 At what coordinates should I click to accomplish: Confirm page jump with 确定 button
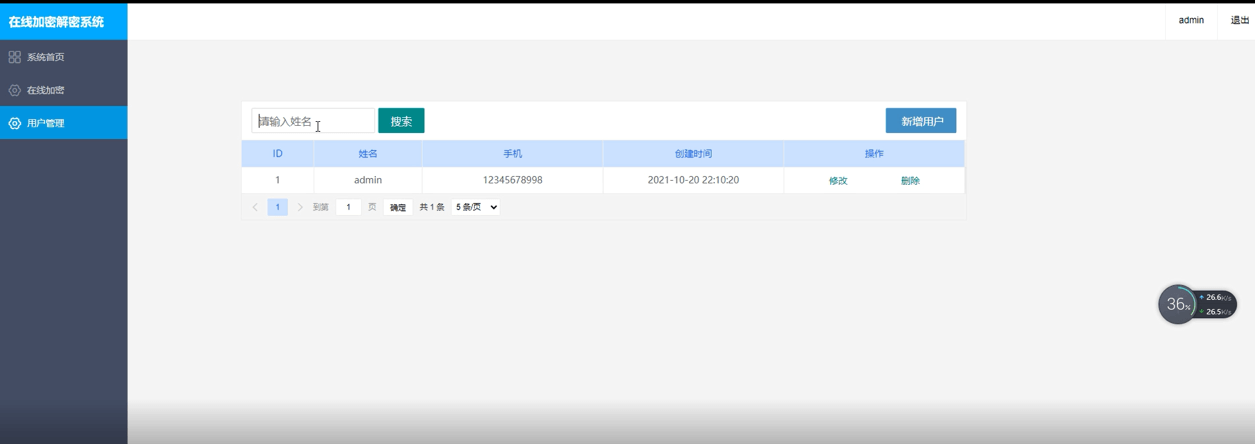pos(398,207)
